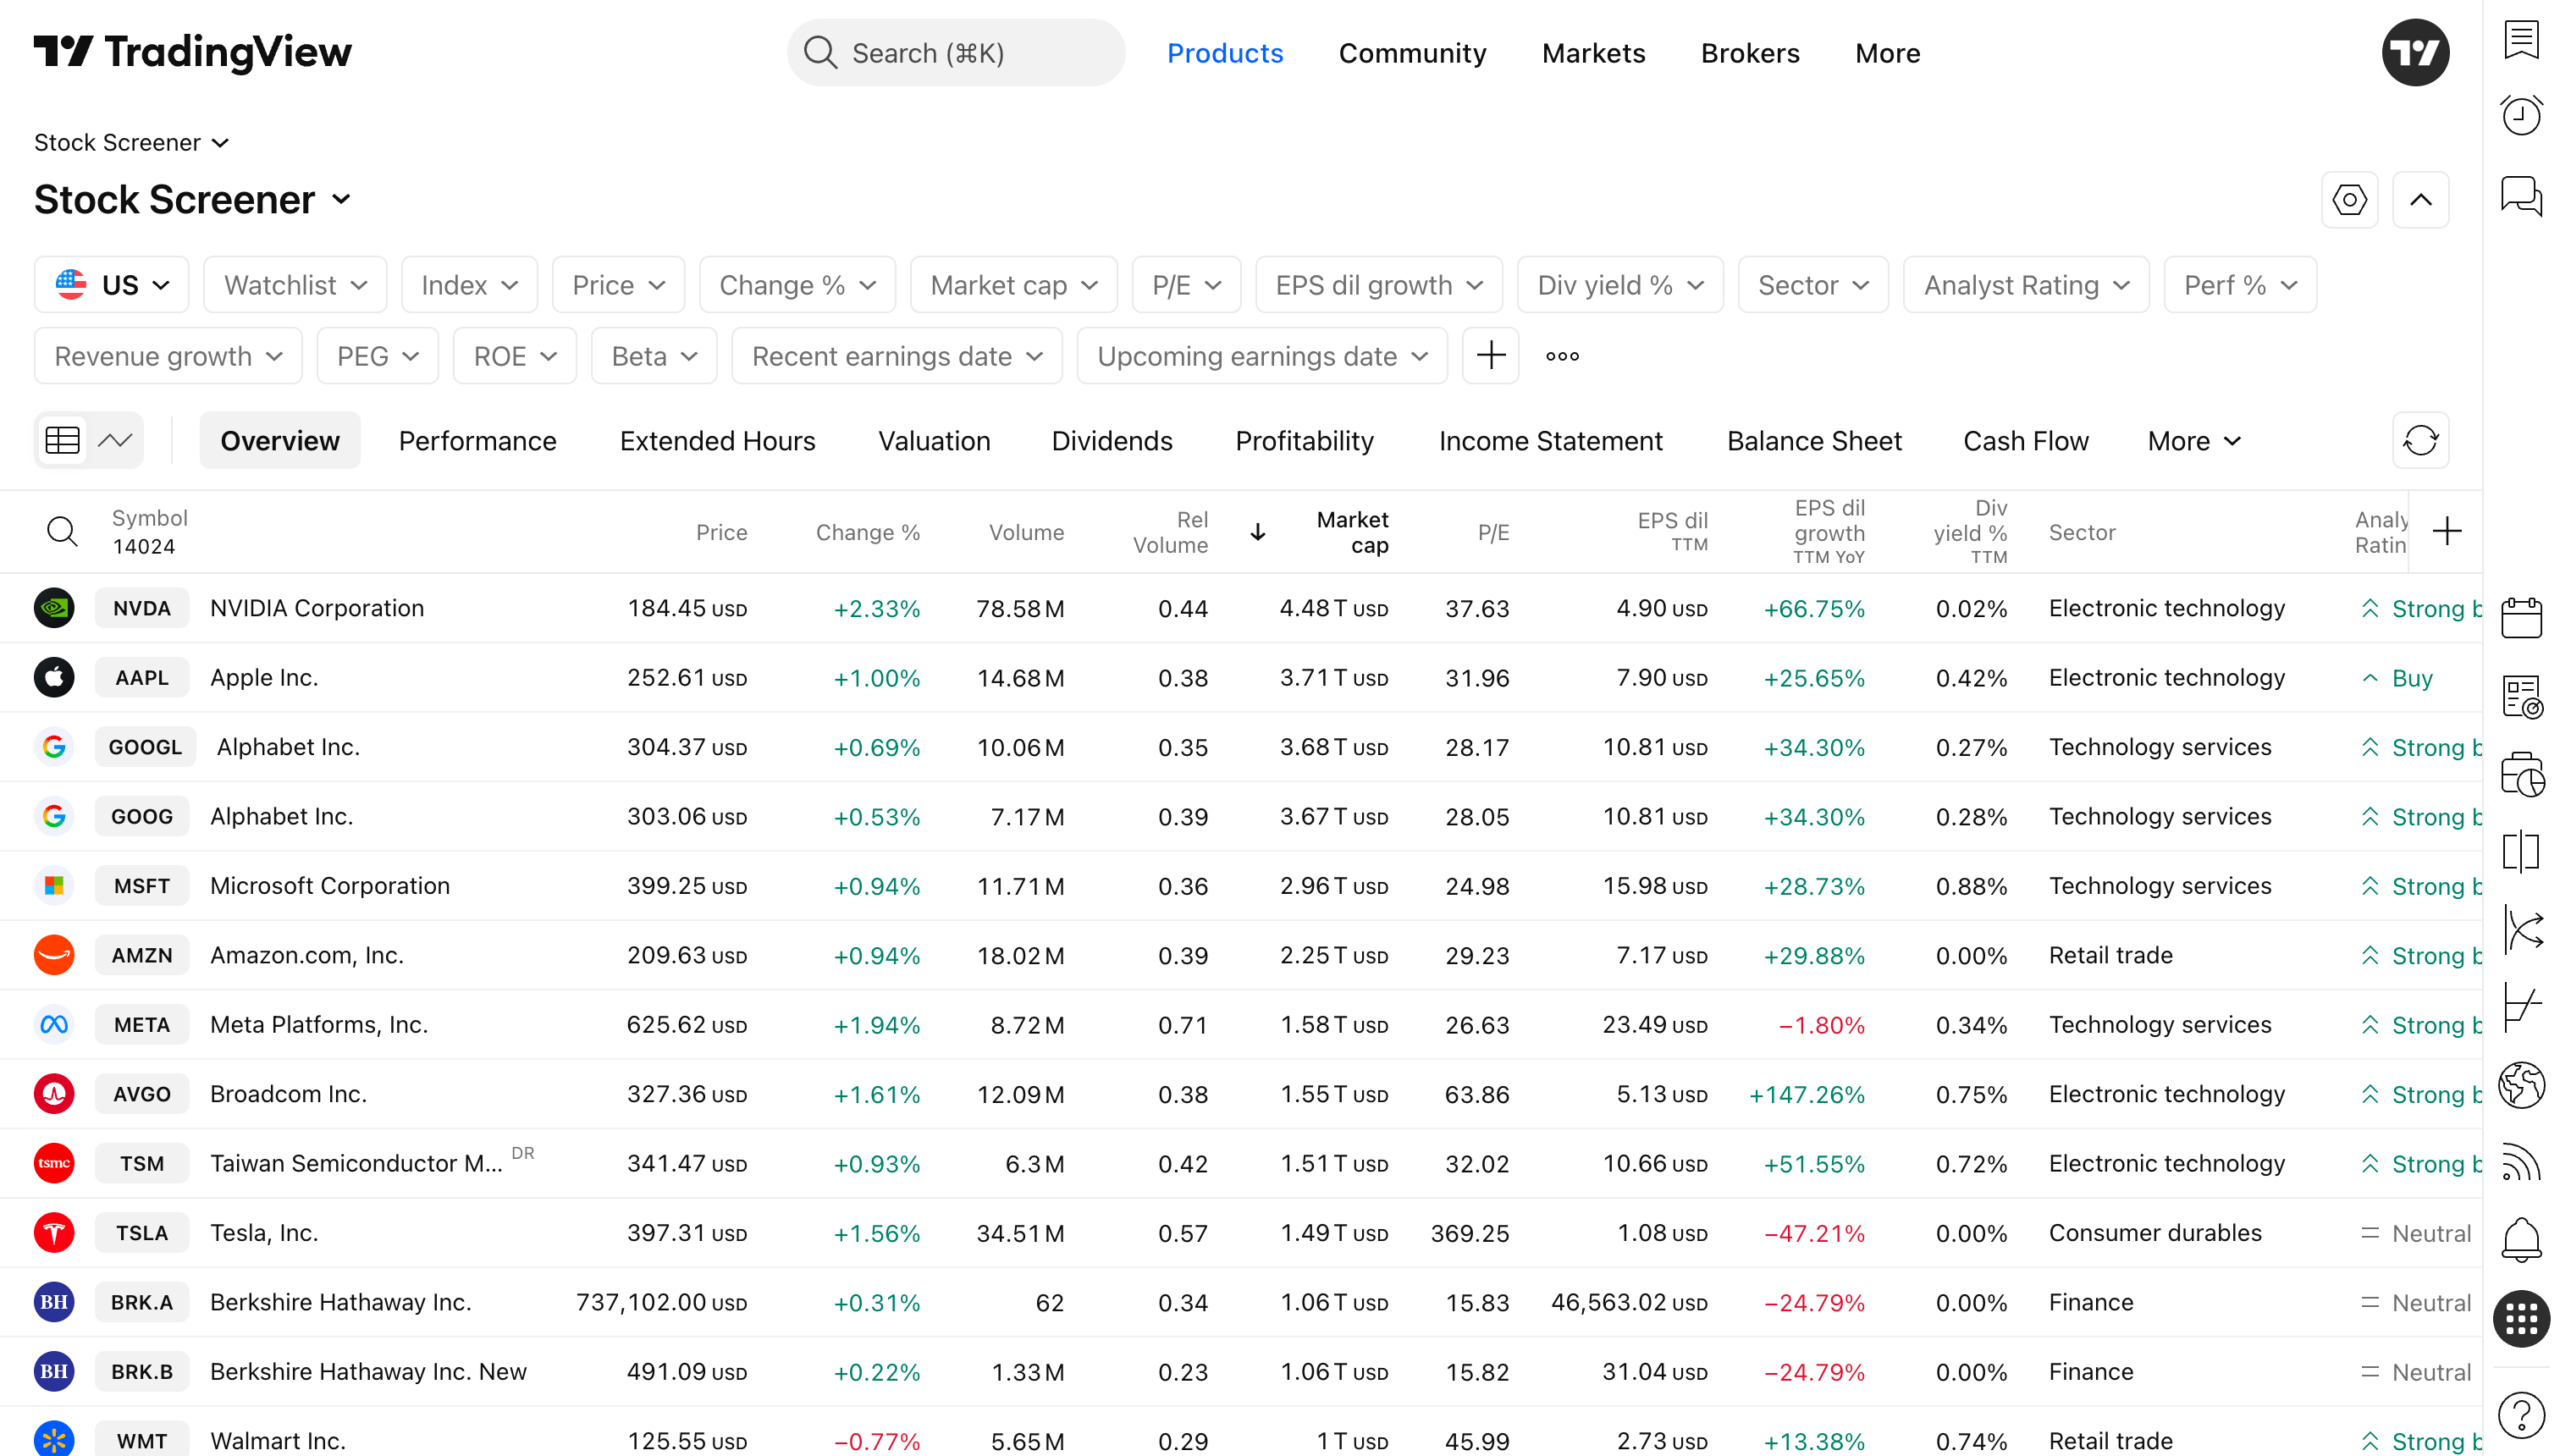This screenshot has height=1456, width=2560.
Task: Select the Overview tab
Action: click(x=280, y=441)
